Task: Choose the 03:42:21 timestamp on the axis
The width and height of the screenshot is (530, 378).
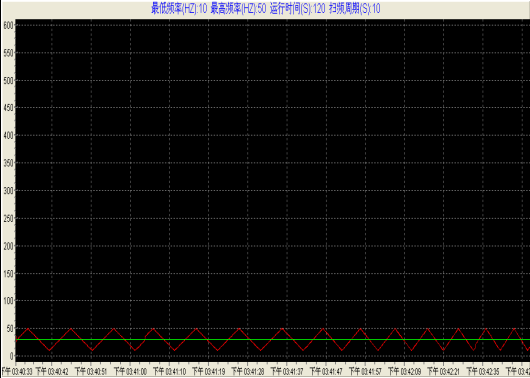Action: coord(444,372)
